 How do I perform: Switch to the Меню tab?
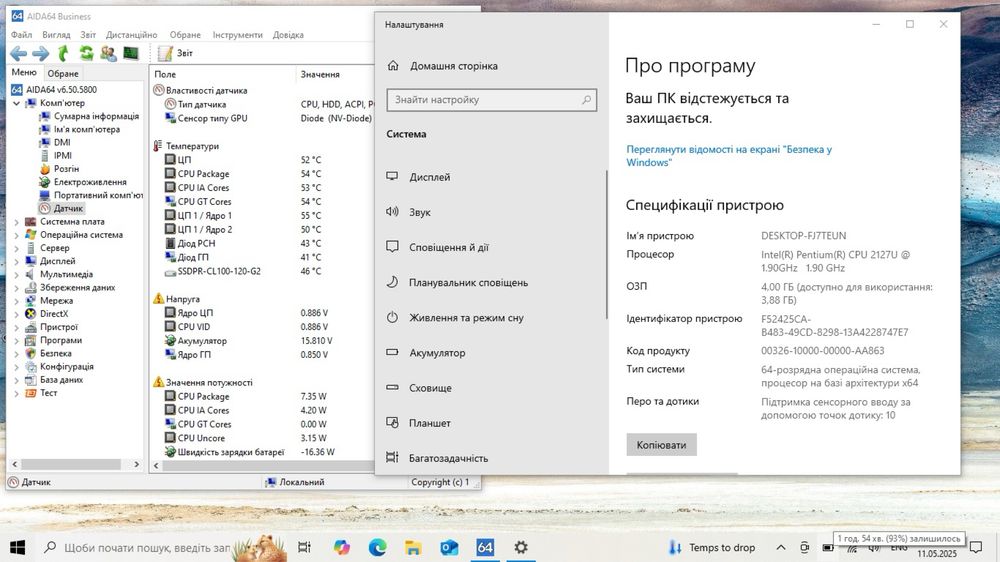click(x=24, y=73)
